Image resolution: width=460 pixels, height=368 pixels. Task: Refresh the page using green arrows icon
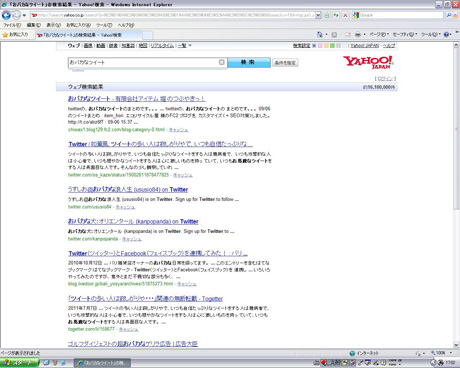coord(336,15)
